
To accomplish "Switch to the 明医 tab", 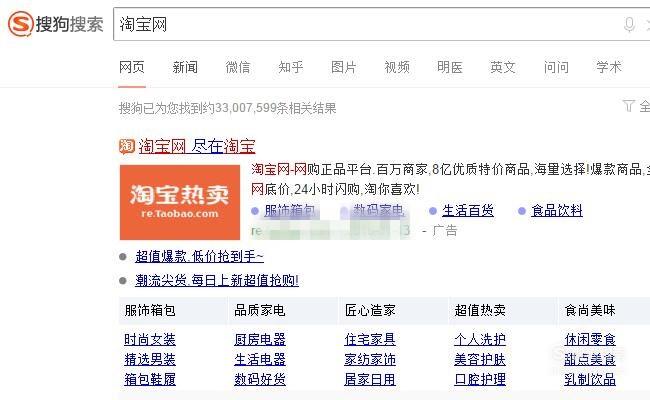I will 450,67.
